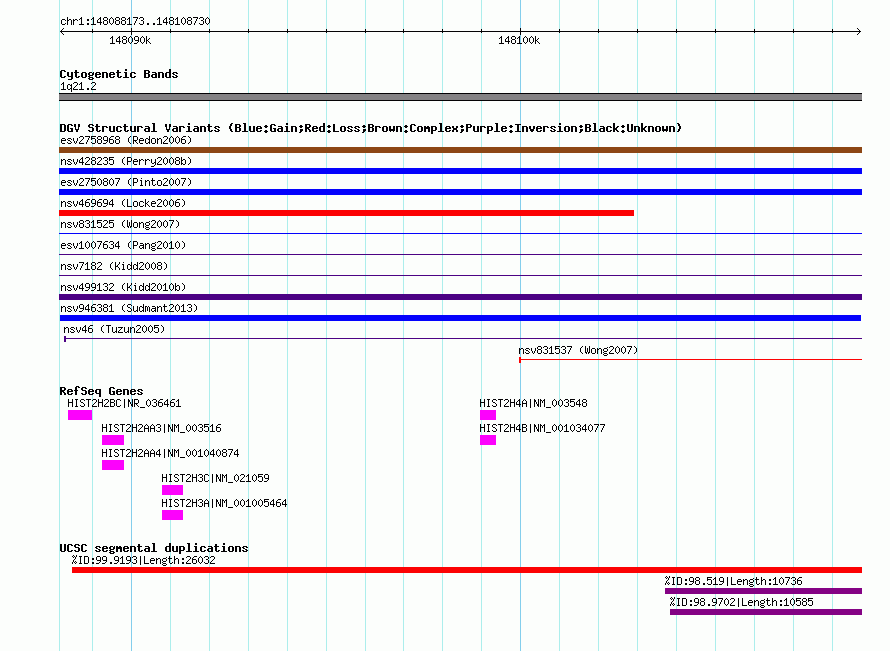Select the 1q21.2 band label

78,86
